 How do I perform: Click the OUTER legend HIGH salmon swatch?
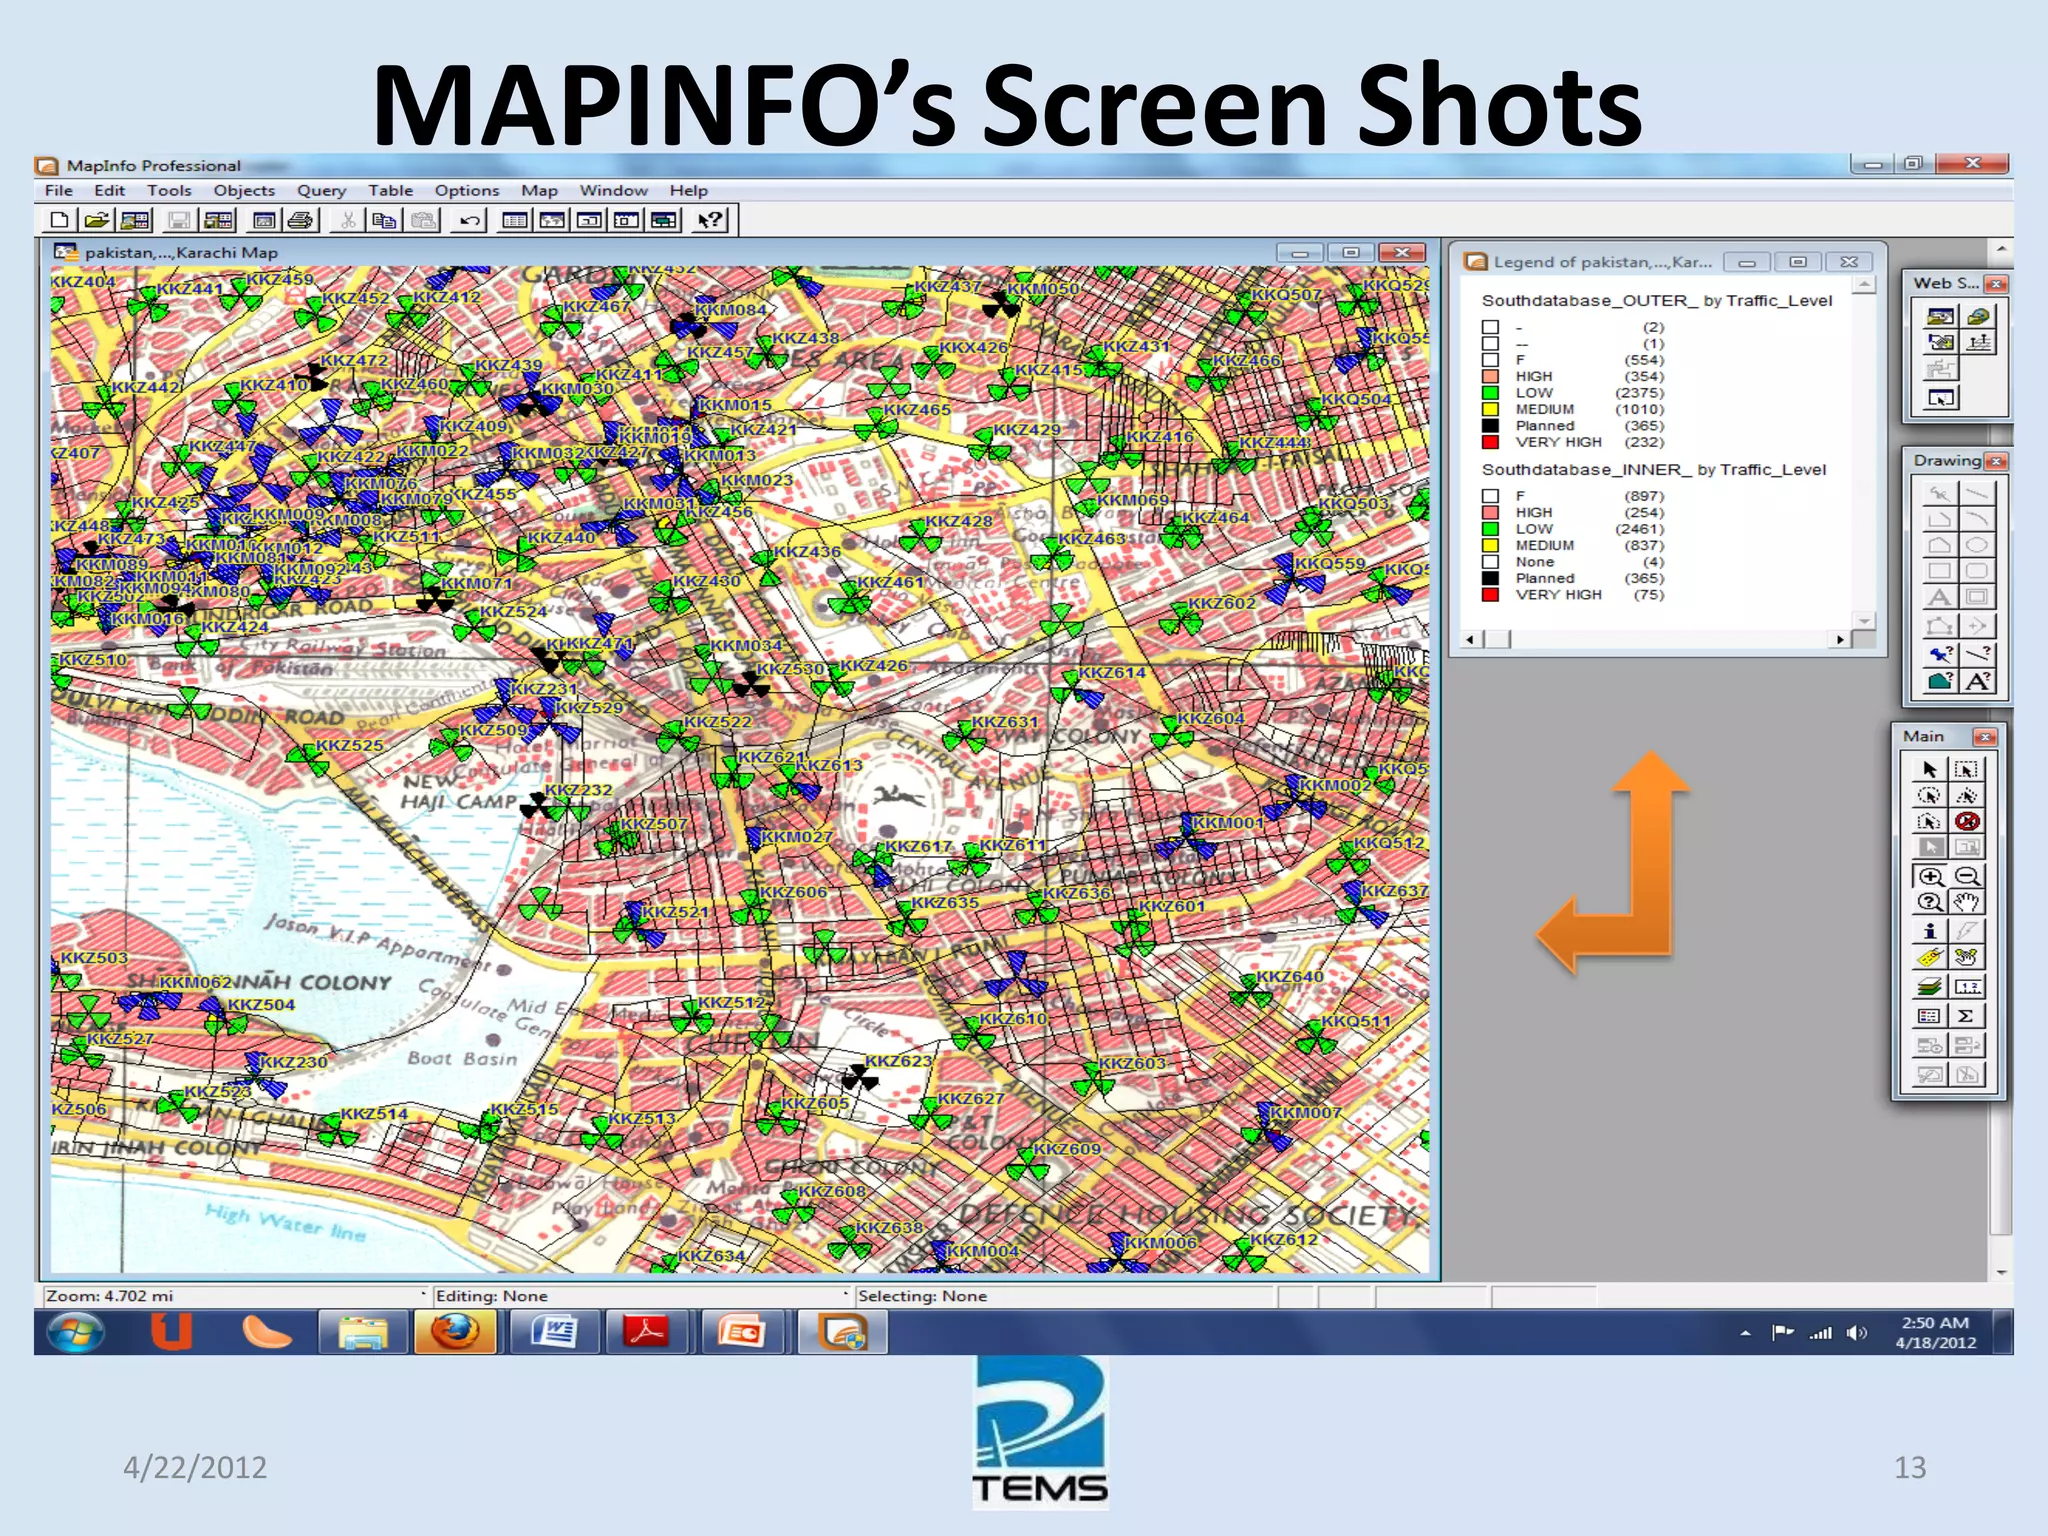[1490, 377]
